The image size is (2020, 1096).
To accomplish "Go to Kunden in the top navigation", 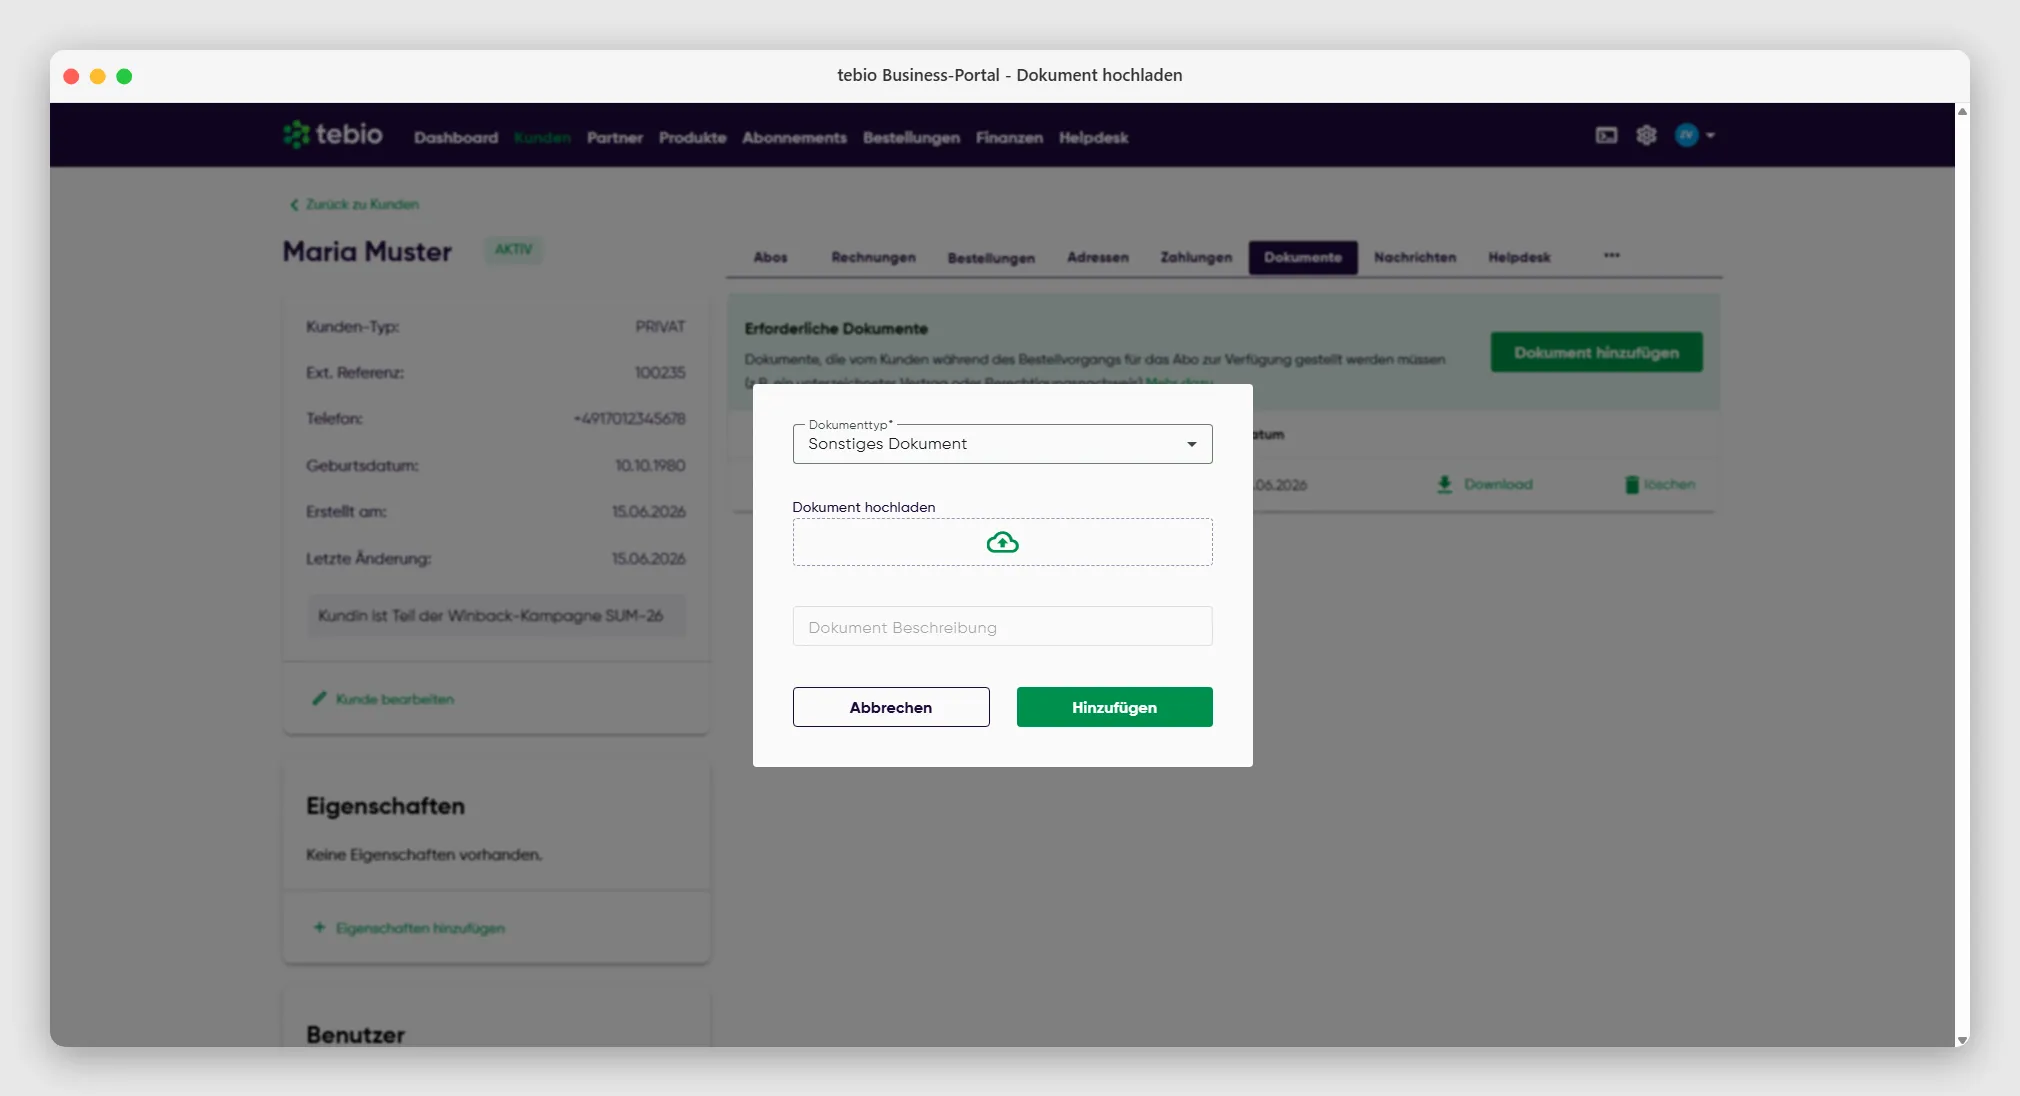I will (x=542, y=137).
